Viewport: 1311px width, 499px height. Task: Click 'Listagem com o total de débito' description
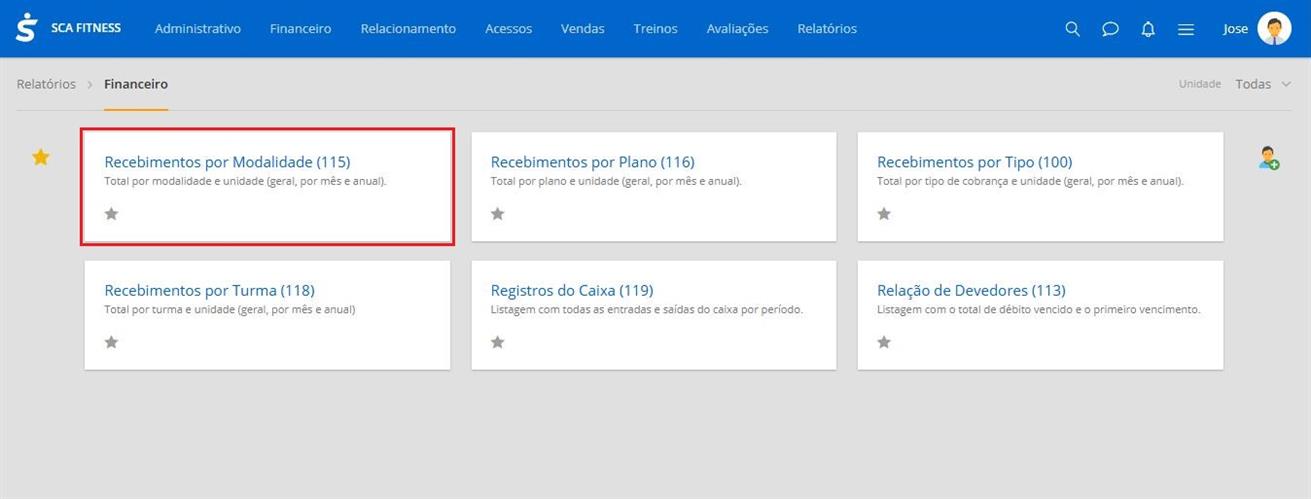tap(1038, 310)
